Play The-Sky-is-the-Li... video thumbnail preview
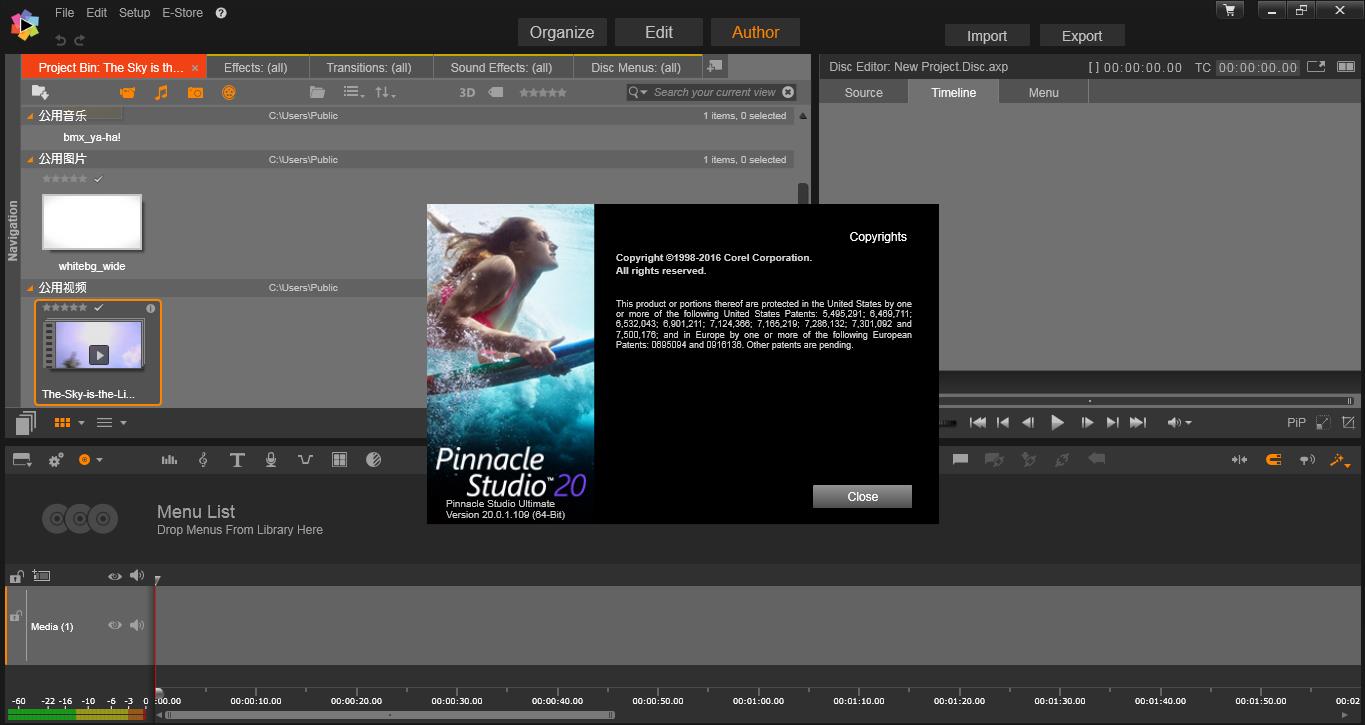Viewport: 1365px width, 725px height. tap(98, 354)
